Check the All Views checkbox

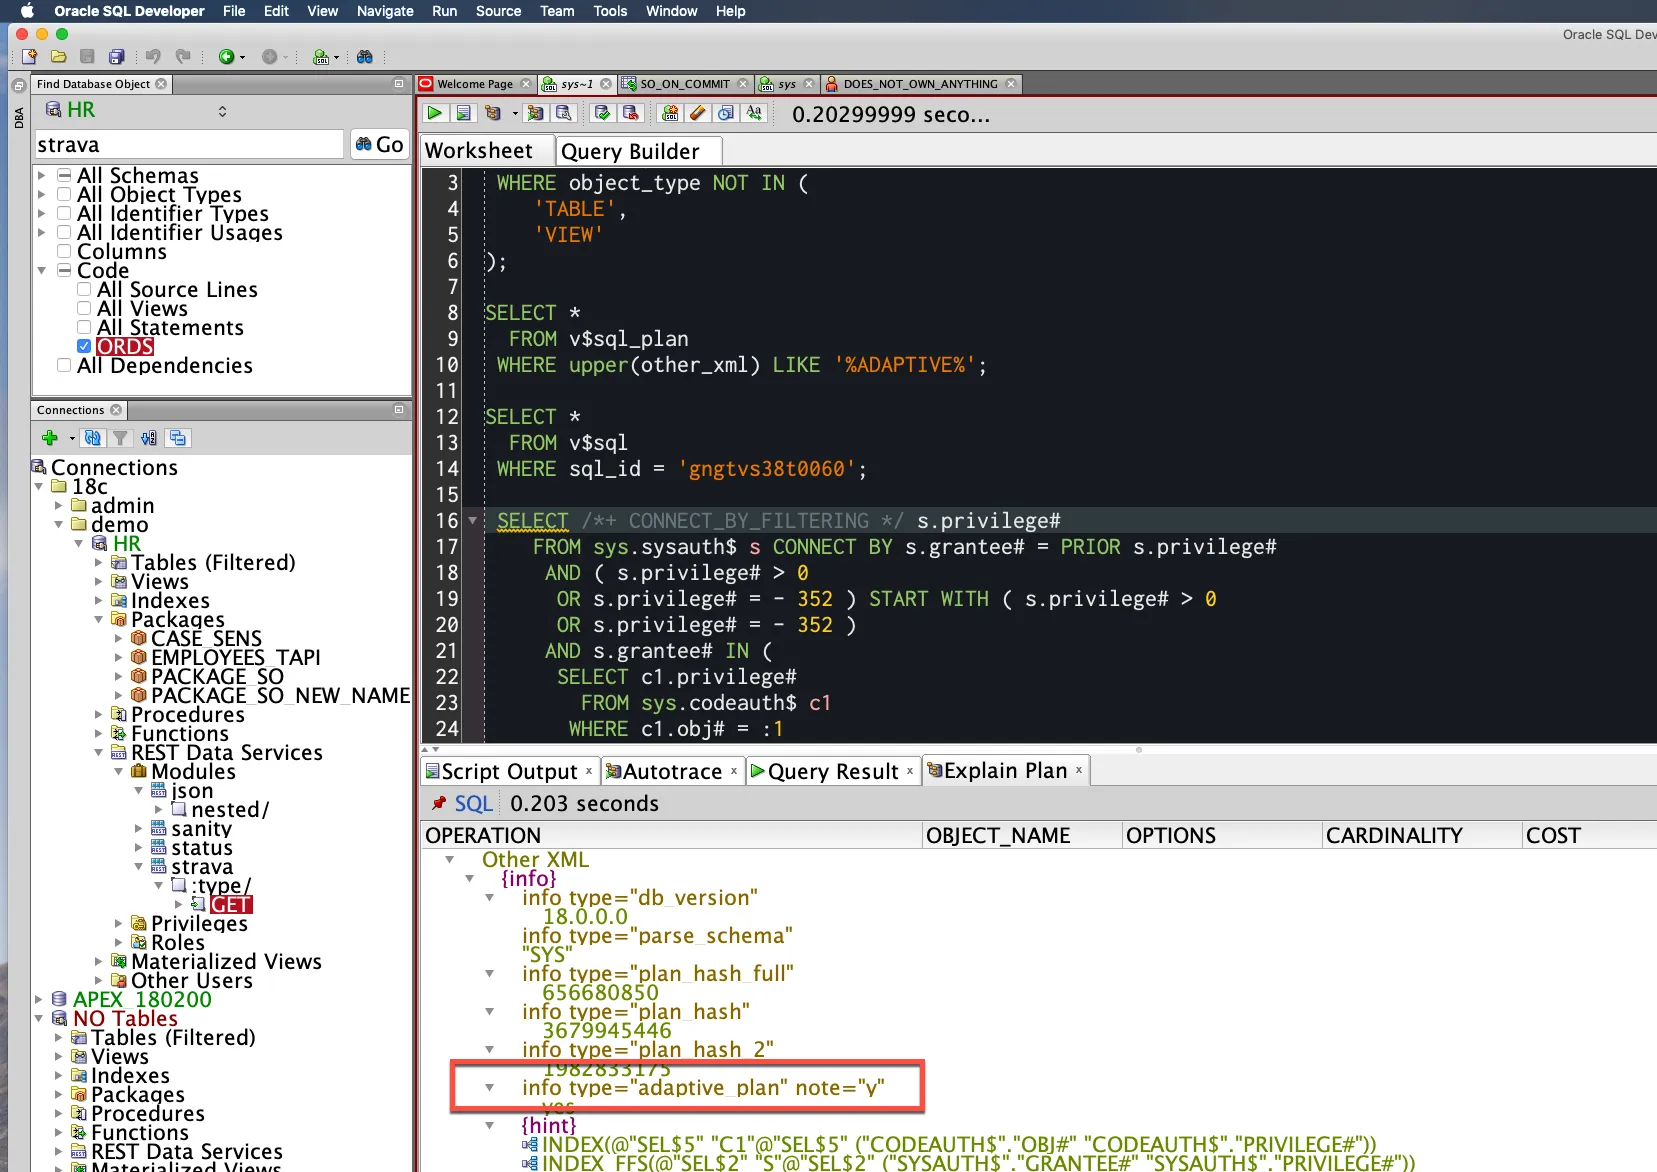[x=84, y=308]
